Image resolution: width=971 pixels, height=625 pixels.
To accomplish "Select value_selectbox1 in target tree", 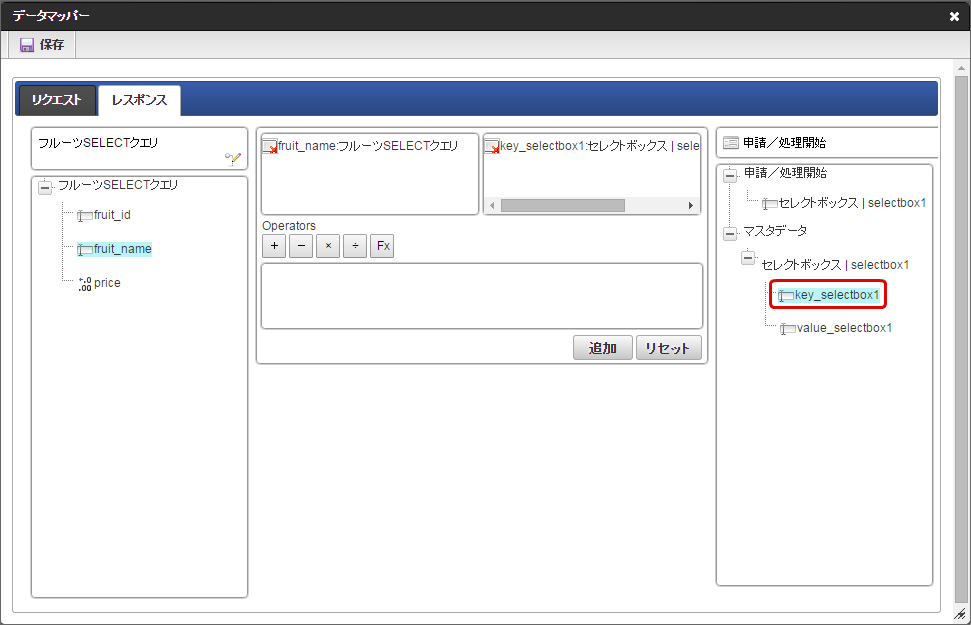I will 844,328.
